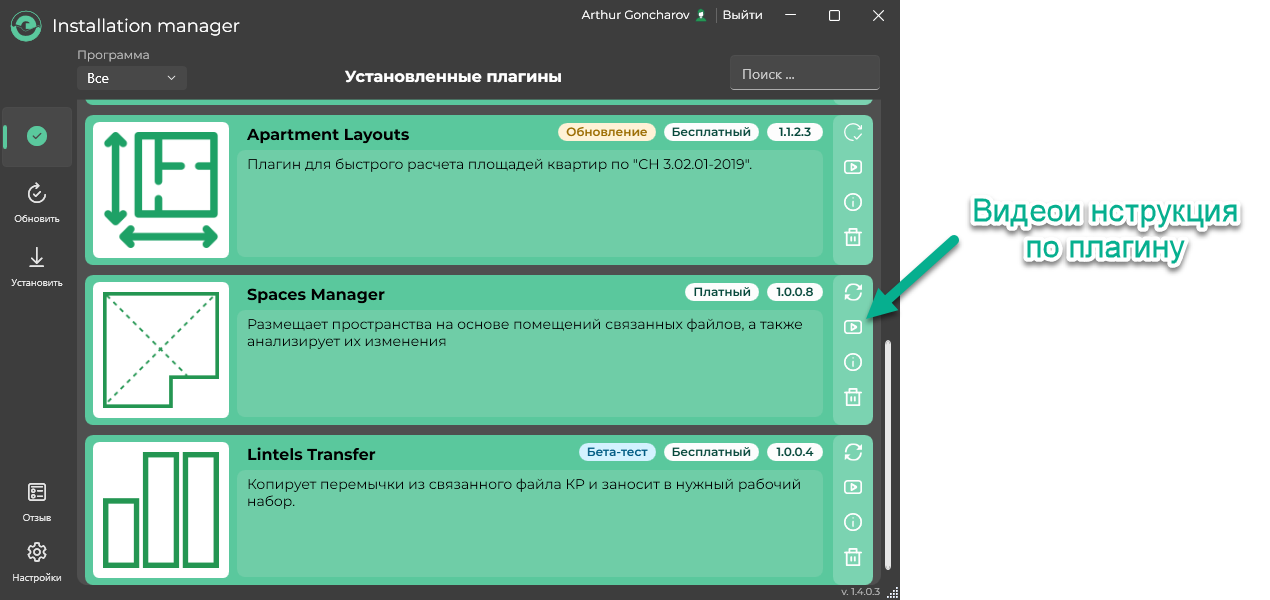Screen dimensions: 1270x600
Task: Play the video instruction for Apartment Layouts
Action: [852, 166]
